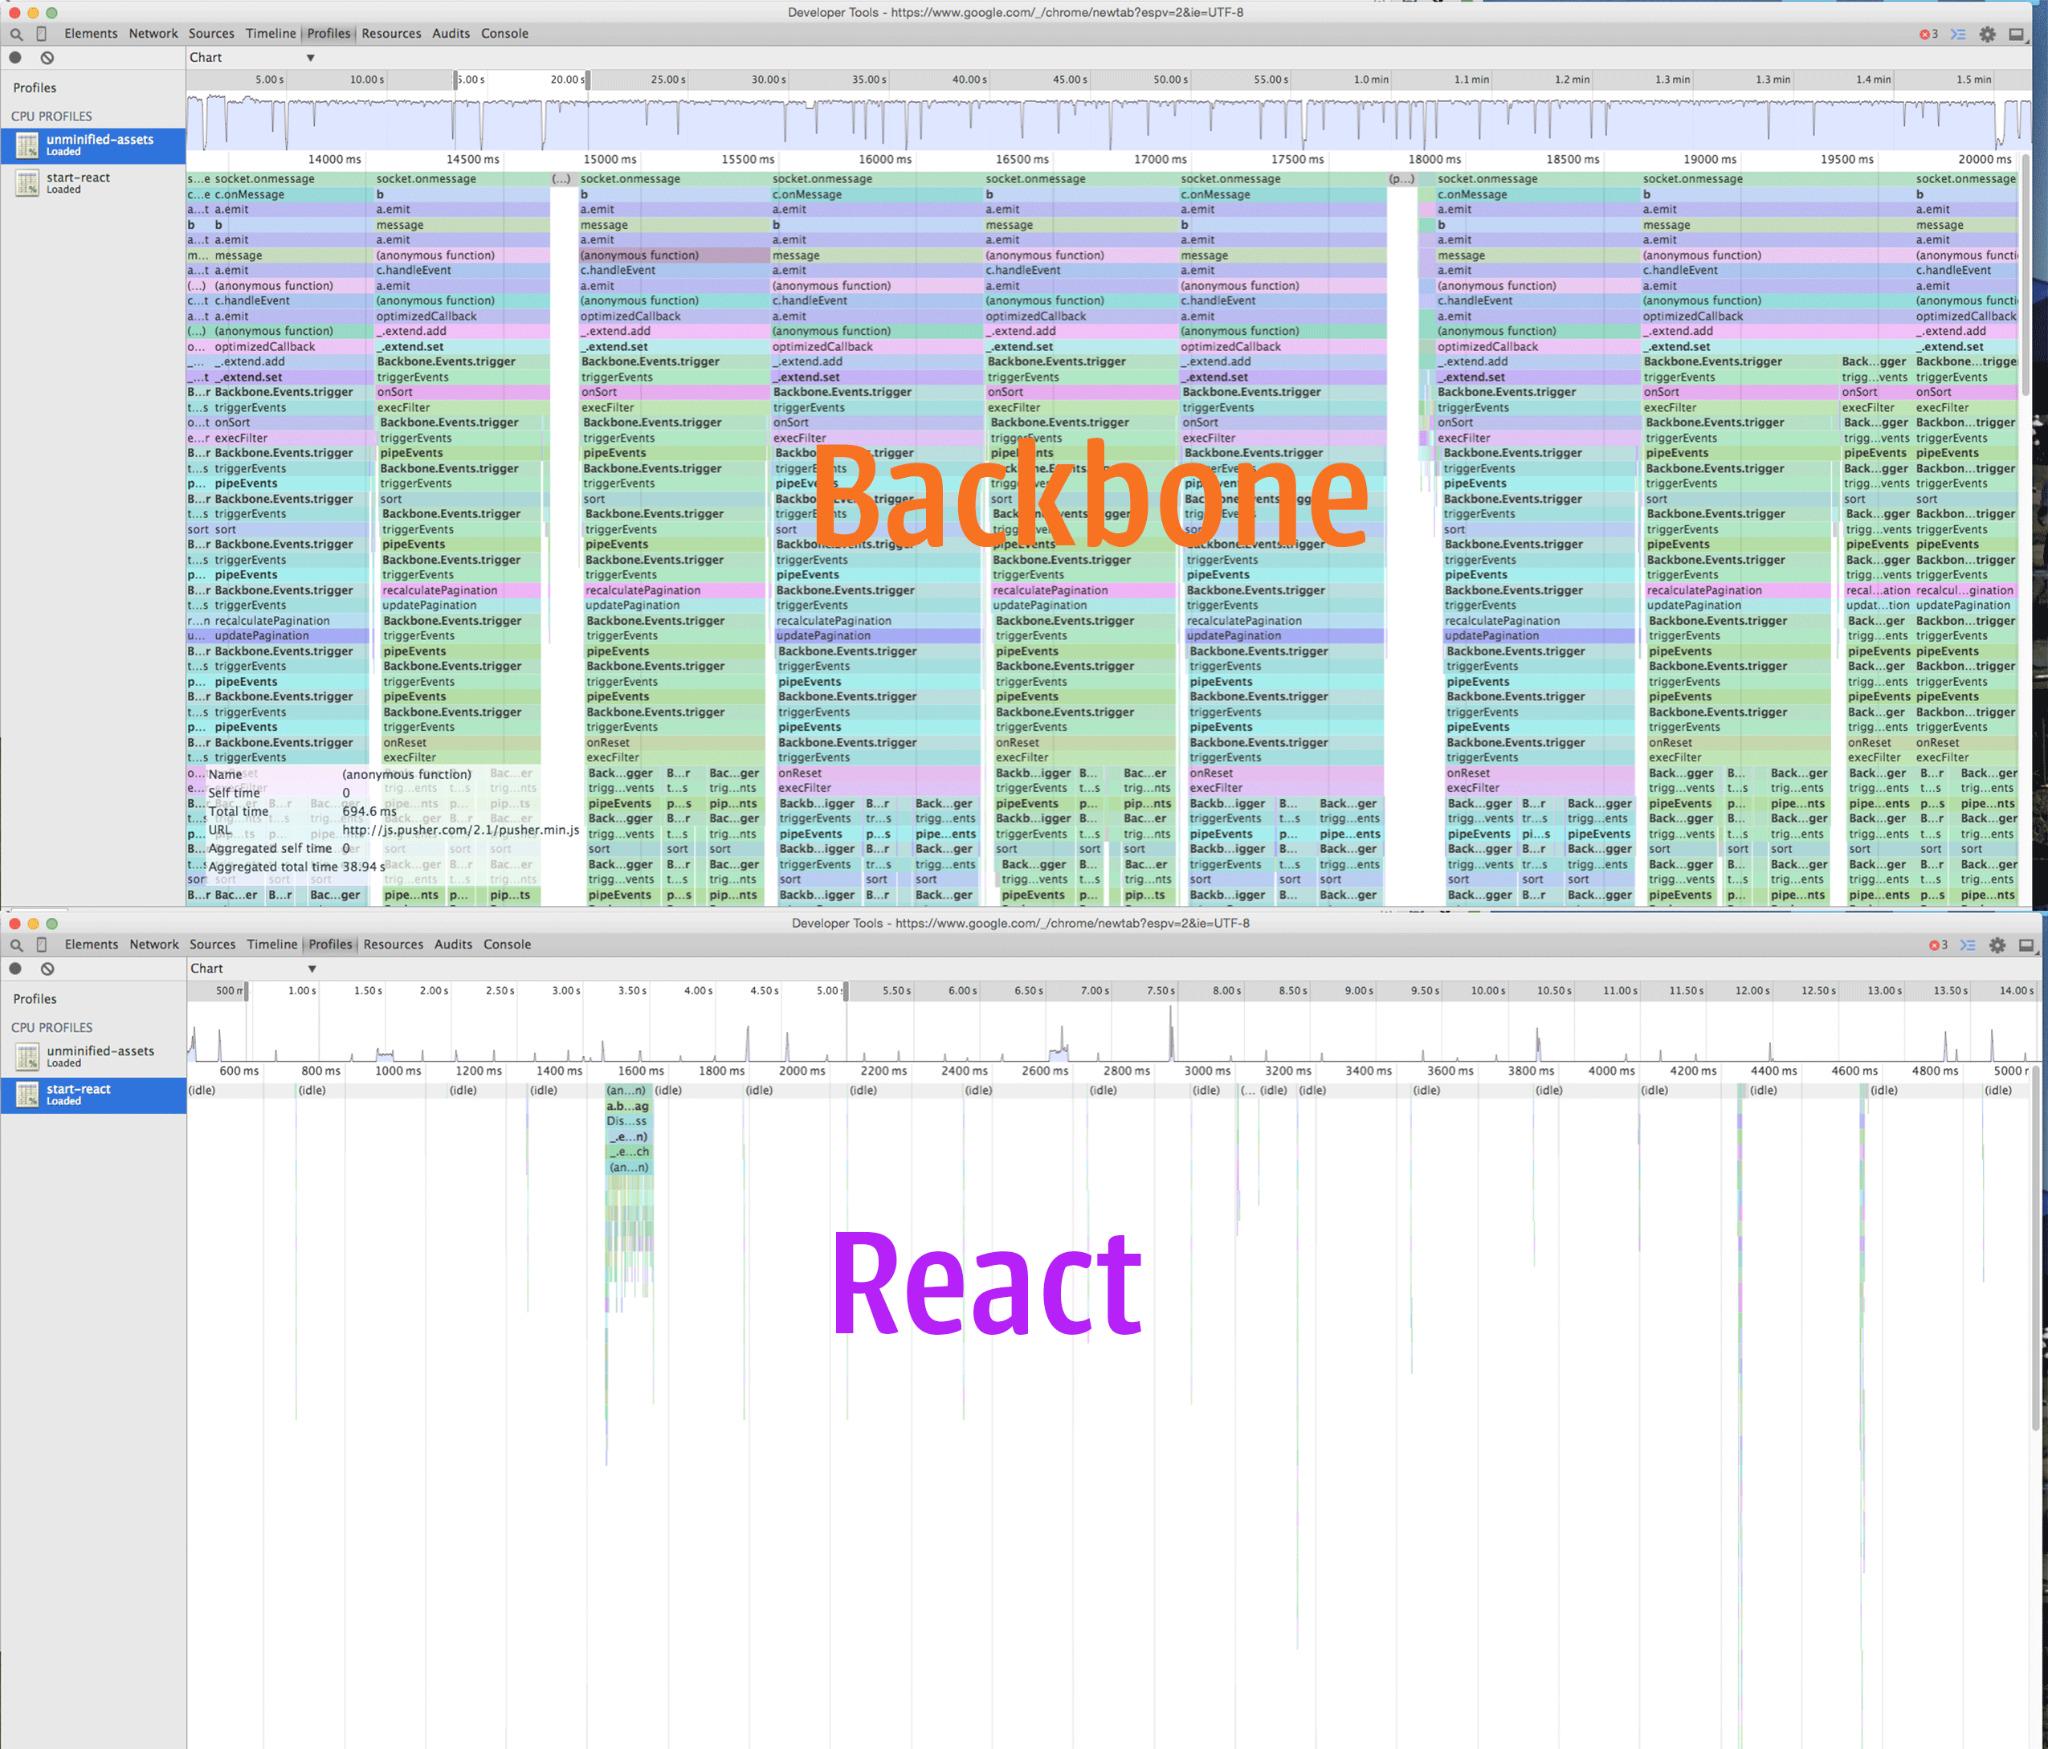Open Console tab in lower DevTools window
Image resolution: width=2048 pixels, height=1749 pixels.
click(507, 945)
